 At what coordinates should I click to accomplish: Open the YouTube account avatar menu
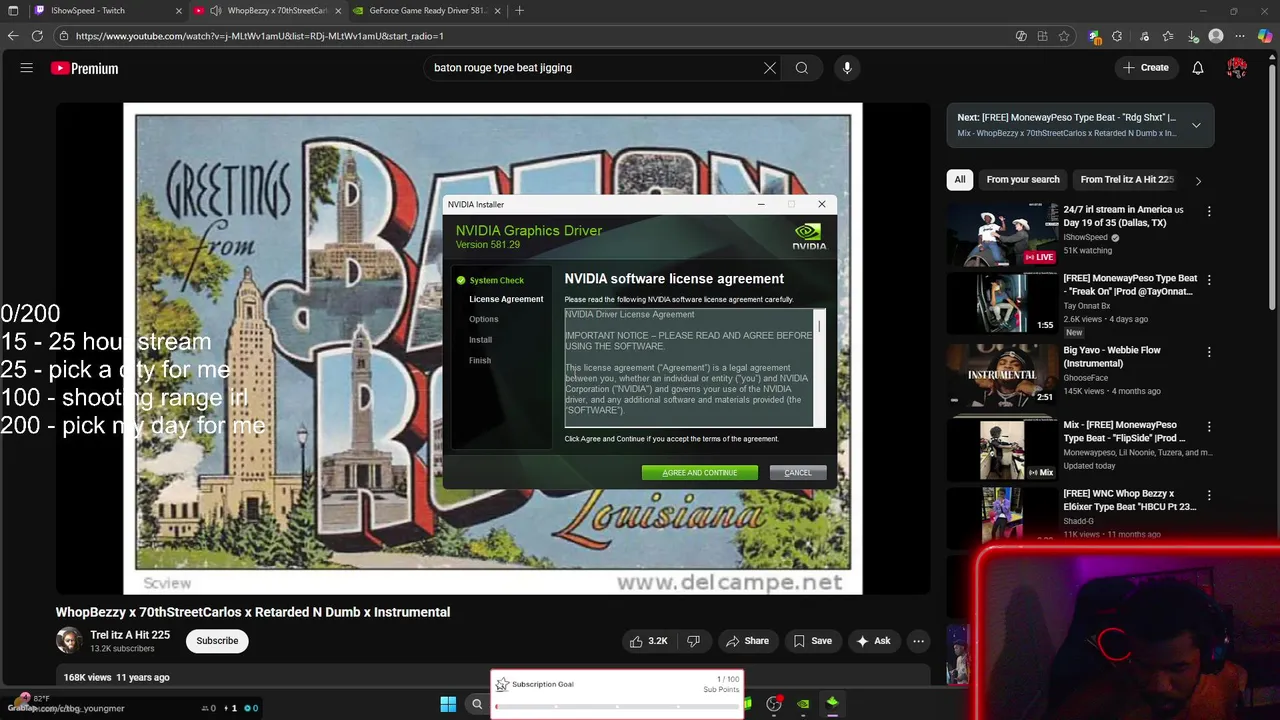click(x=1237, y=68)
